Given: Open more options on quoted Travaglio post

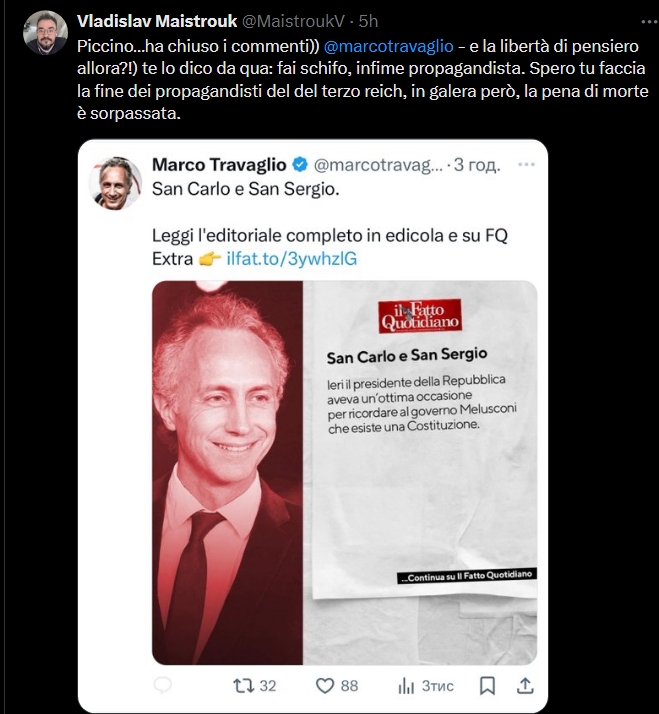Looking at the screenshot, I should tap(526, 164).
